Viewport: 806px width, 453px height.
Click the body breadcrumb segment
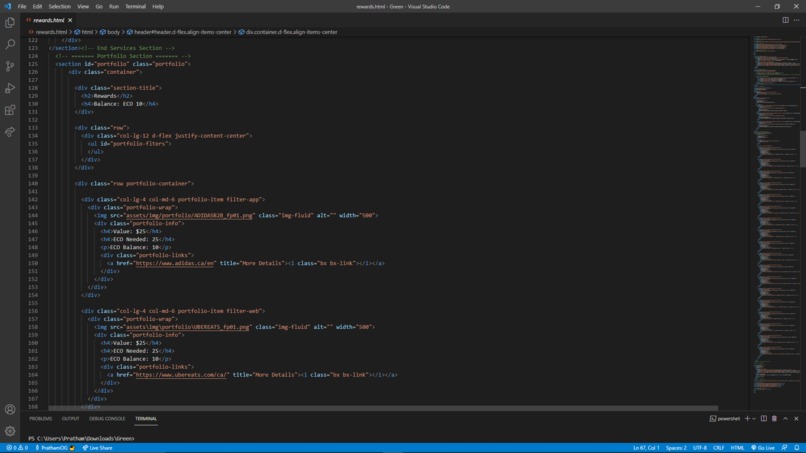click(x=113, y=32)
